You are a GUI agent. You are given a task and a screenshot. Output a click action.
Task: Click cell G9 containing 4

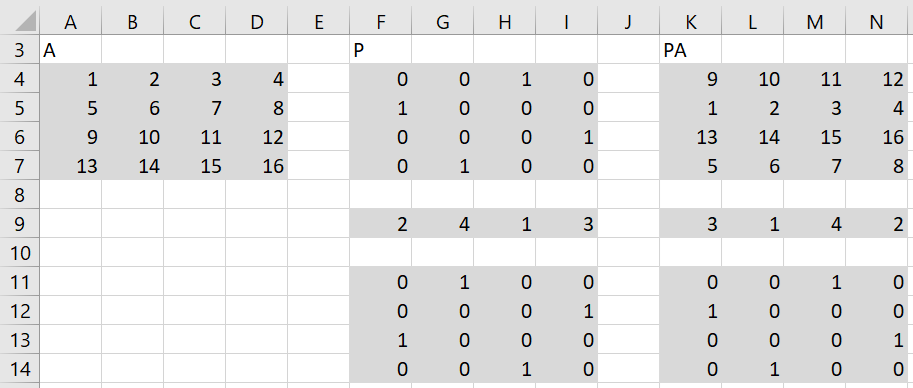point(443,224)
